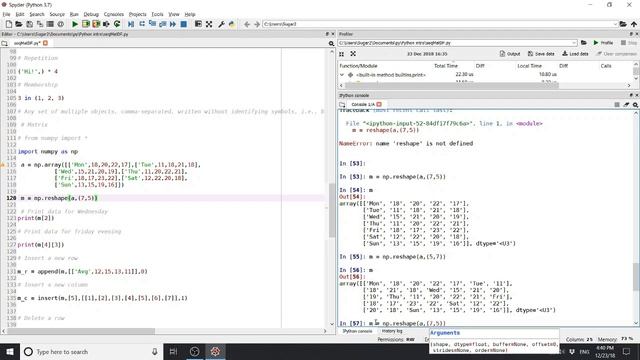640x360 pixels.
Task: Click console magnifier icon
Action: 635,105
